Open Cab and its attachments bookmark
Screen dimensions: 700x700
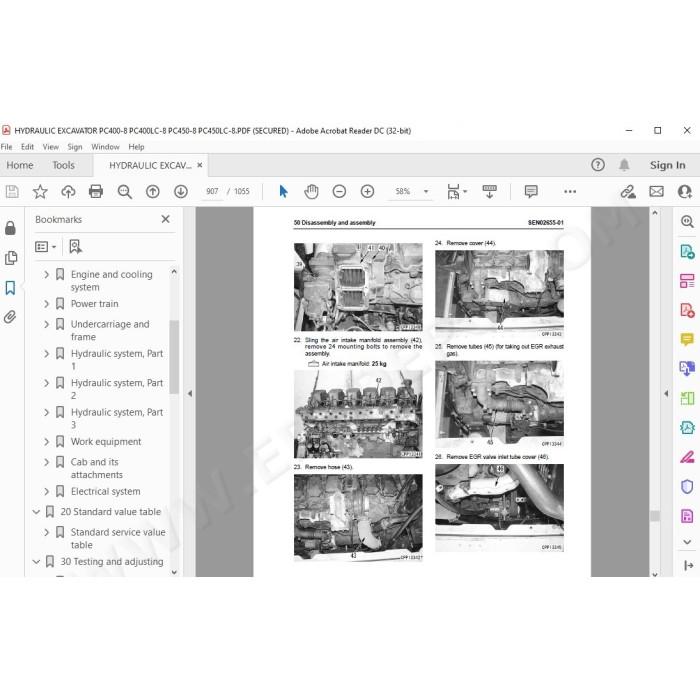(x=96, y=468)
